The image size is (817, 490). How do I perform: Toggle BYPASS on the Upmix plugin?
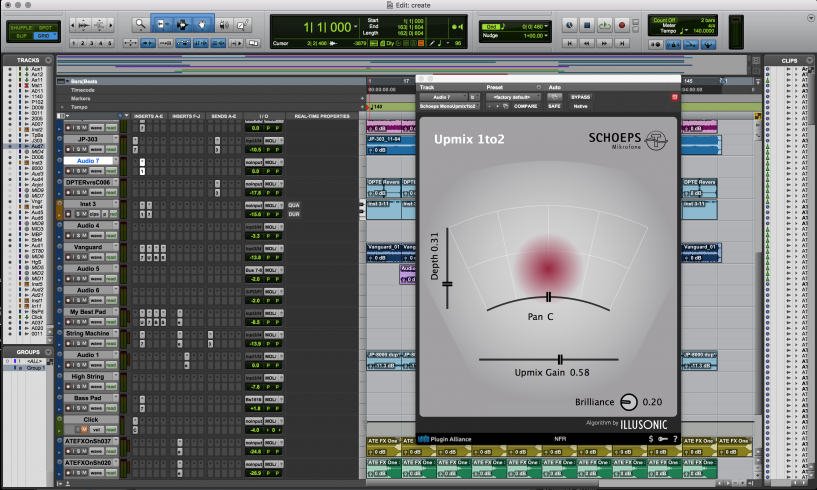click(580, 97)
